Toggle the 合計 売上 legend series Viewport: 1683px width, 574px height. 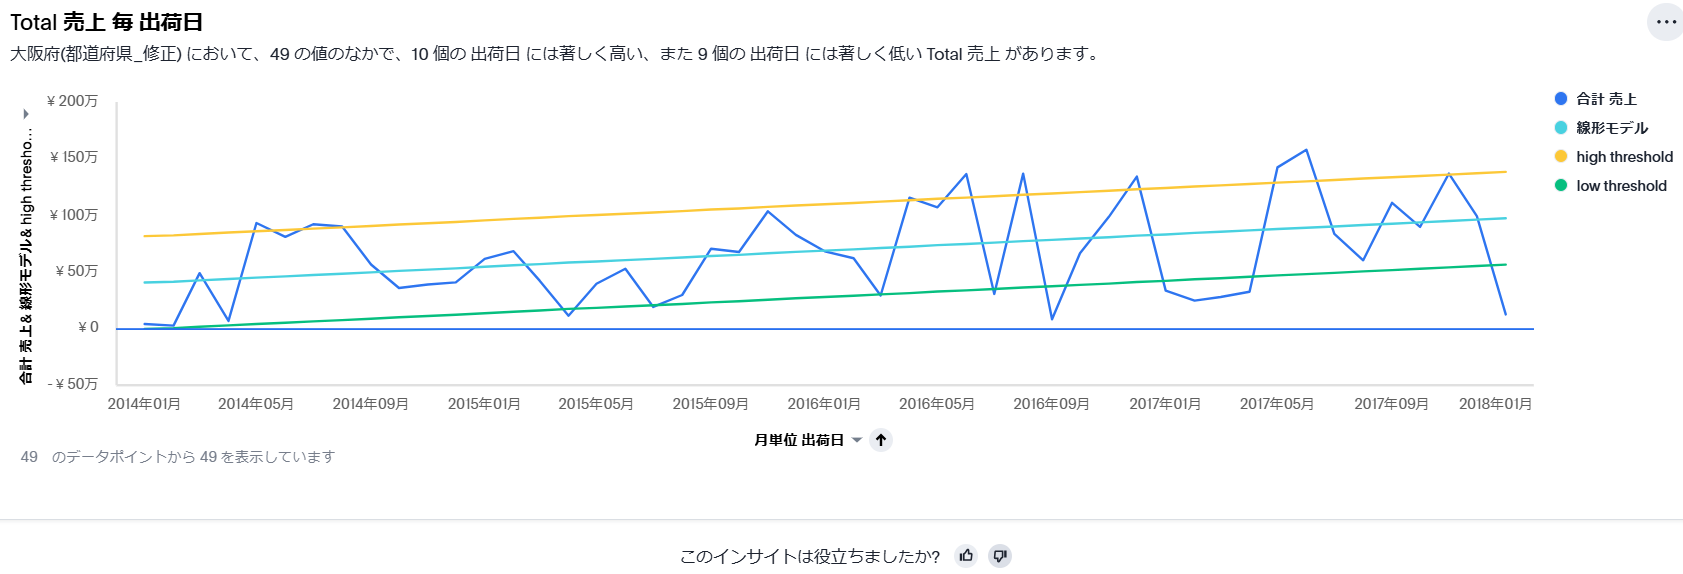click(x=1606, y=99)
